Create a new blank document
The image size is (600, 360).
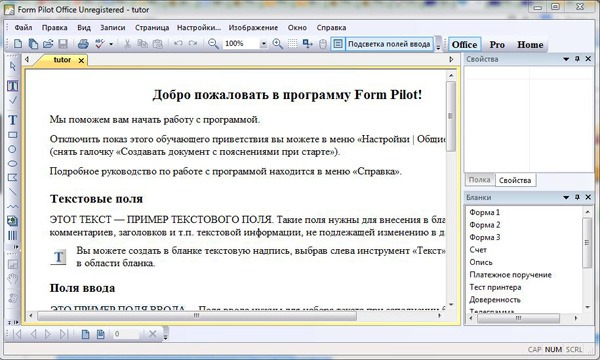coord(18,44)
